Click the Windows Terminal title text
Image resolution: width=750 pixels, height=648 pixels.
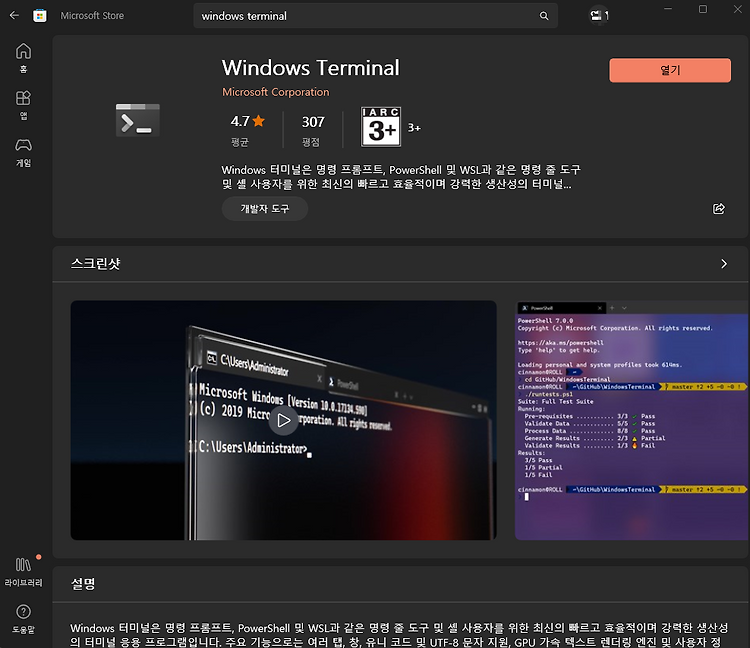311,67
